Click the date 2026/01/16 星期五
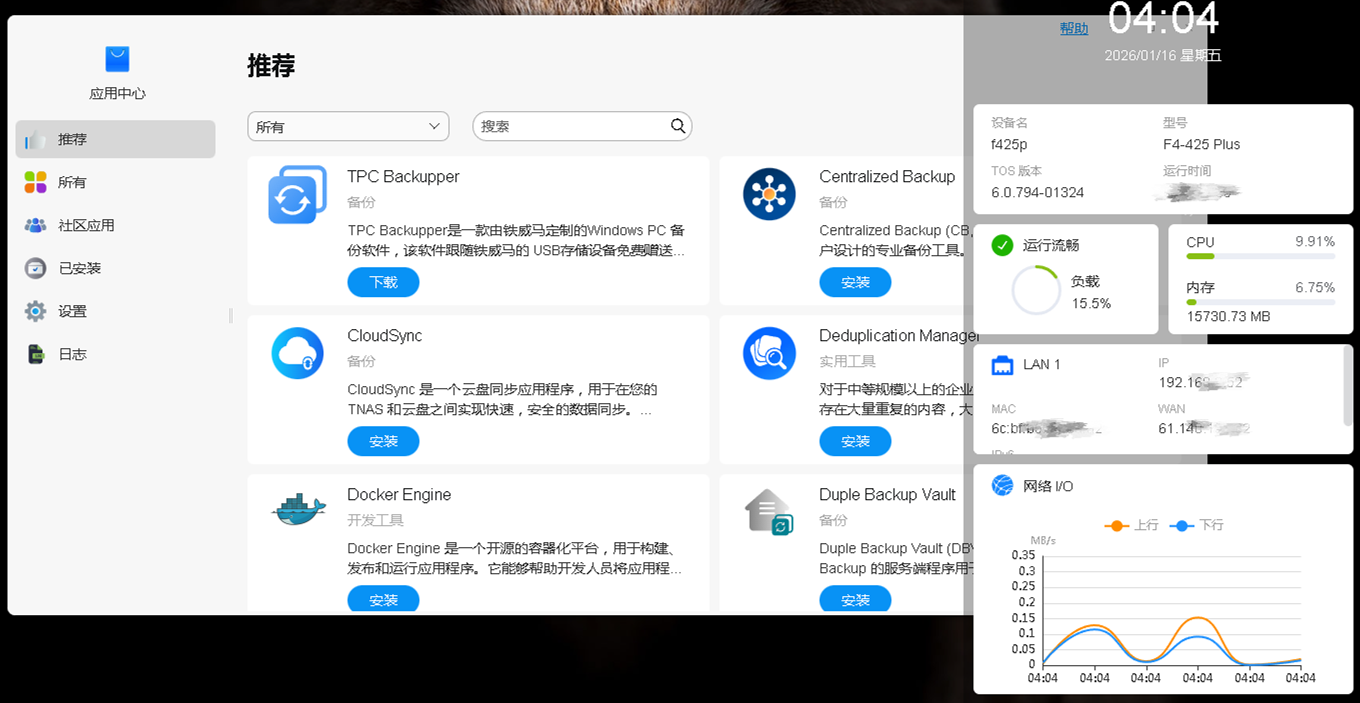Image resolution: width=1360 pixels, height=703 pixels. coord(1163,55)
